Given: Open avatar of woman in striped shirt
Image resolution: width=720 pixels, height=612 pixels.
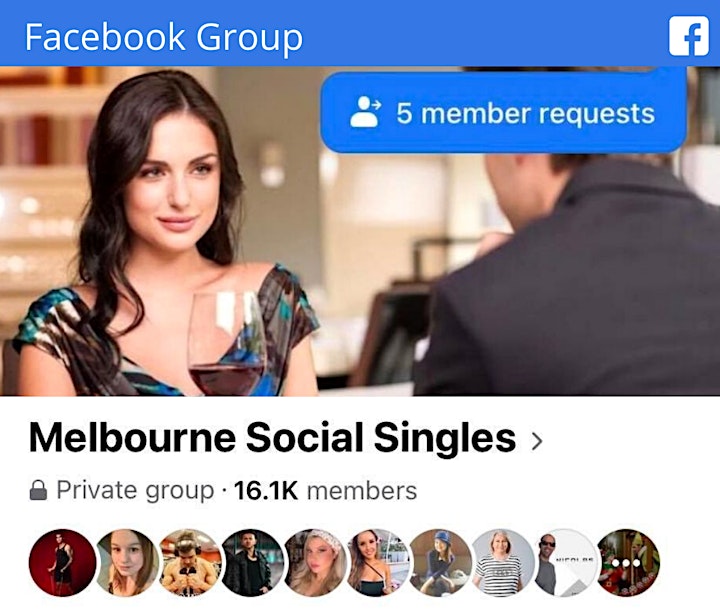Looking at the screenshot, I should (x=503, y=562).
